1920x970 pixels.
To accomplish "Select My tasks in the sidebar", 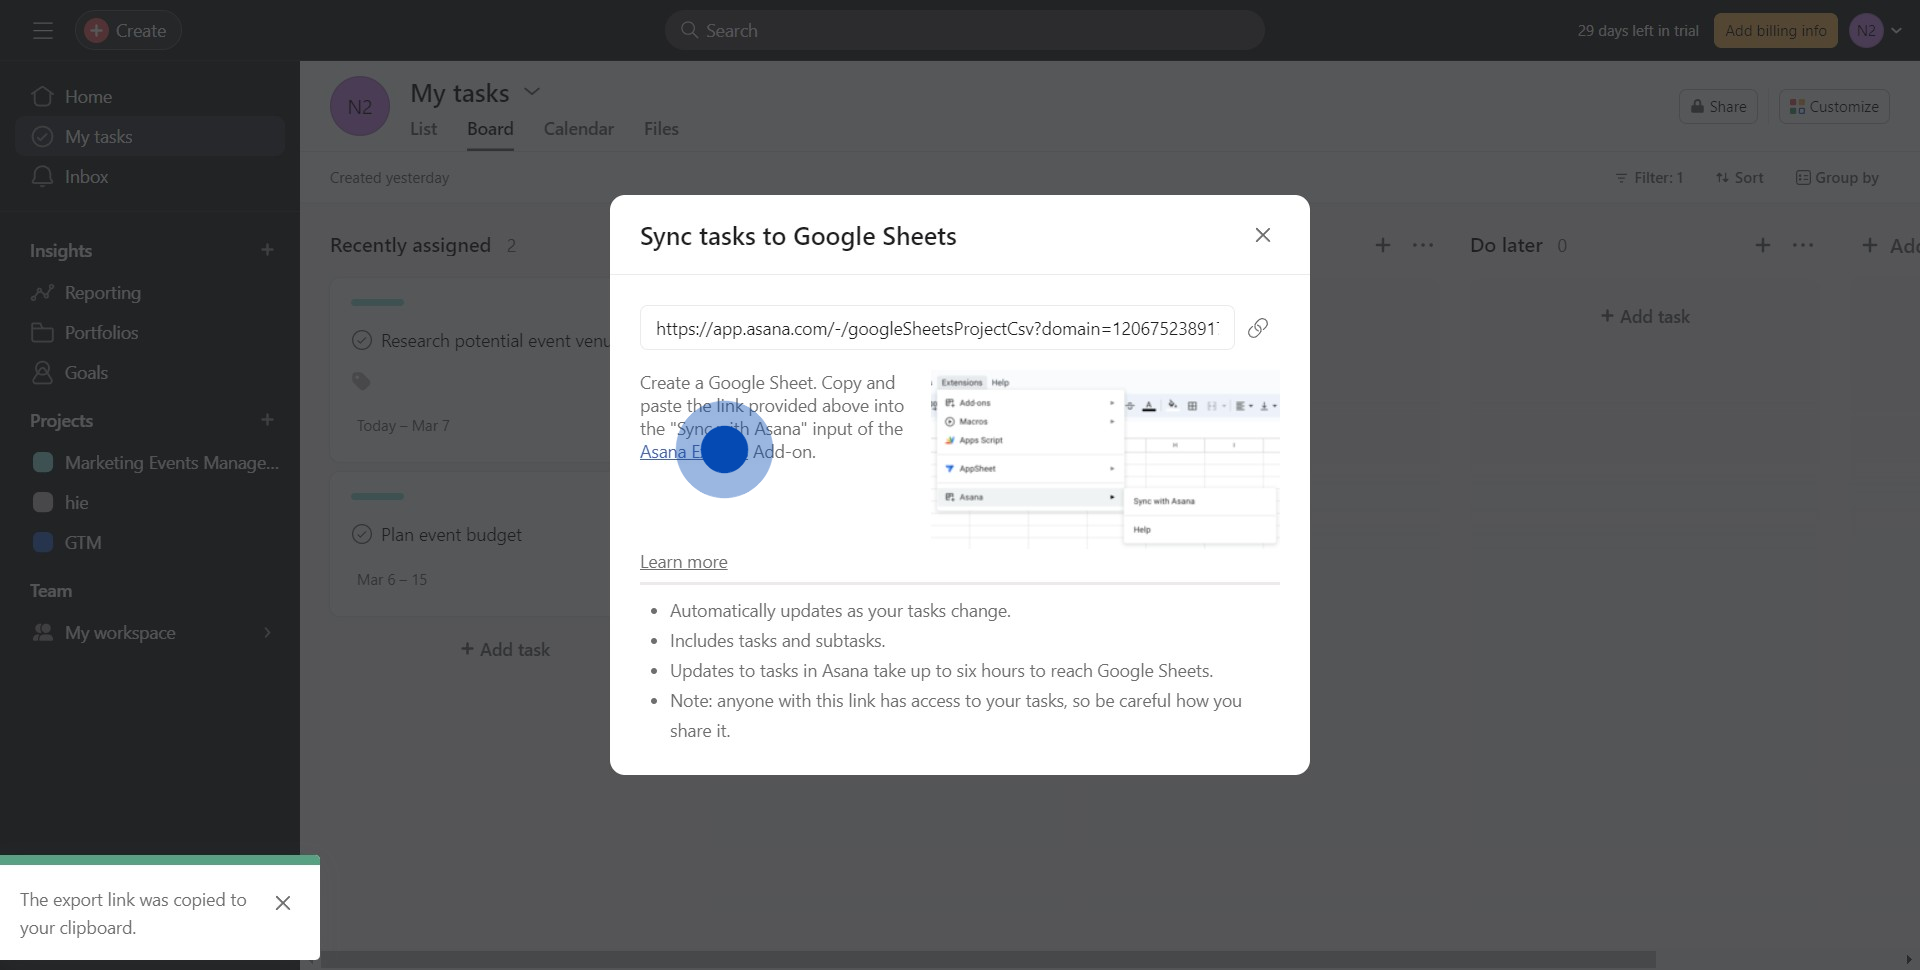I will (150, 137).
